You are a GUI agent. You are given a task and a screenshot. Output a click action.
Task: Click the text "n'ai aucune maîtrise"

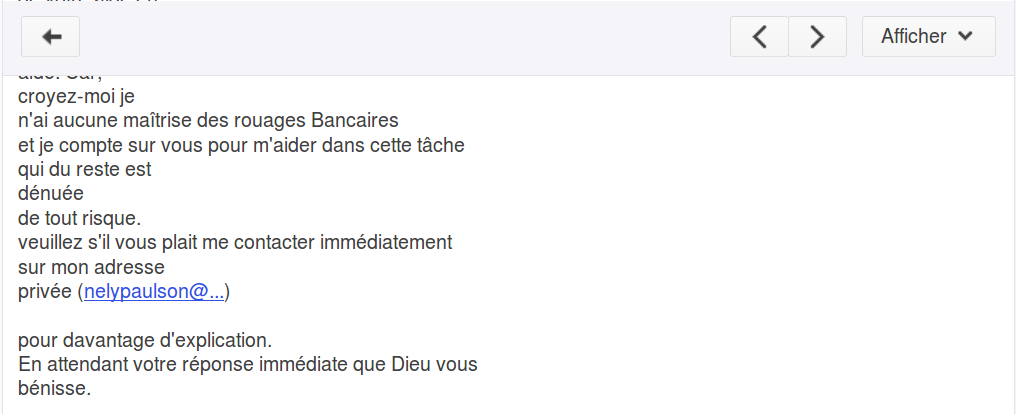pos(100,121)
